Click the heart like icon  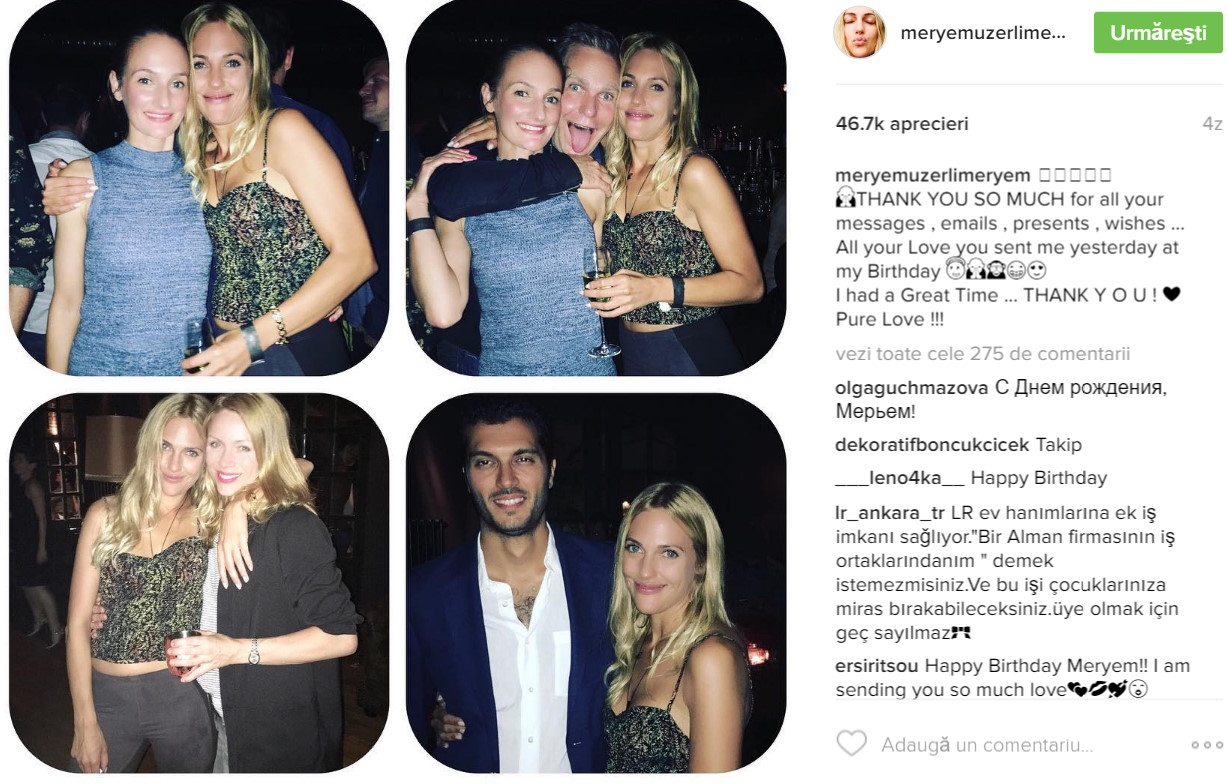click(851, 744)
